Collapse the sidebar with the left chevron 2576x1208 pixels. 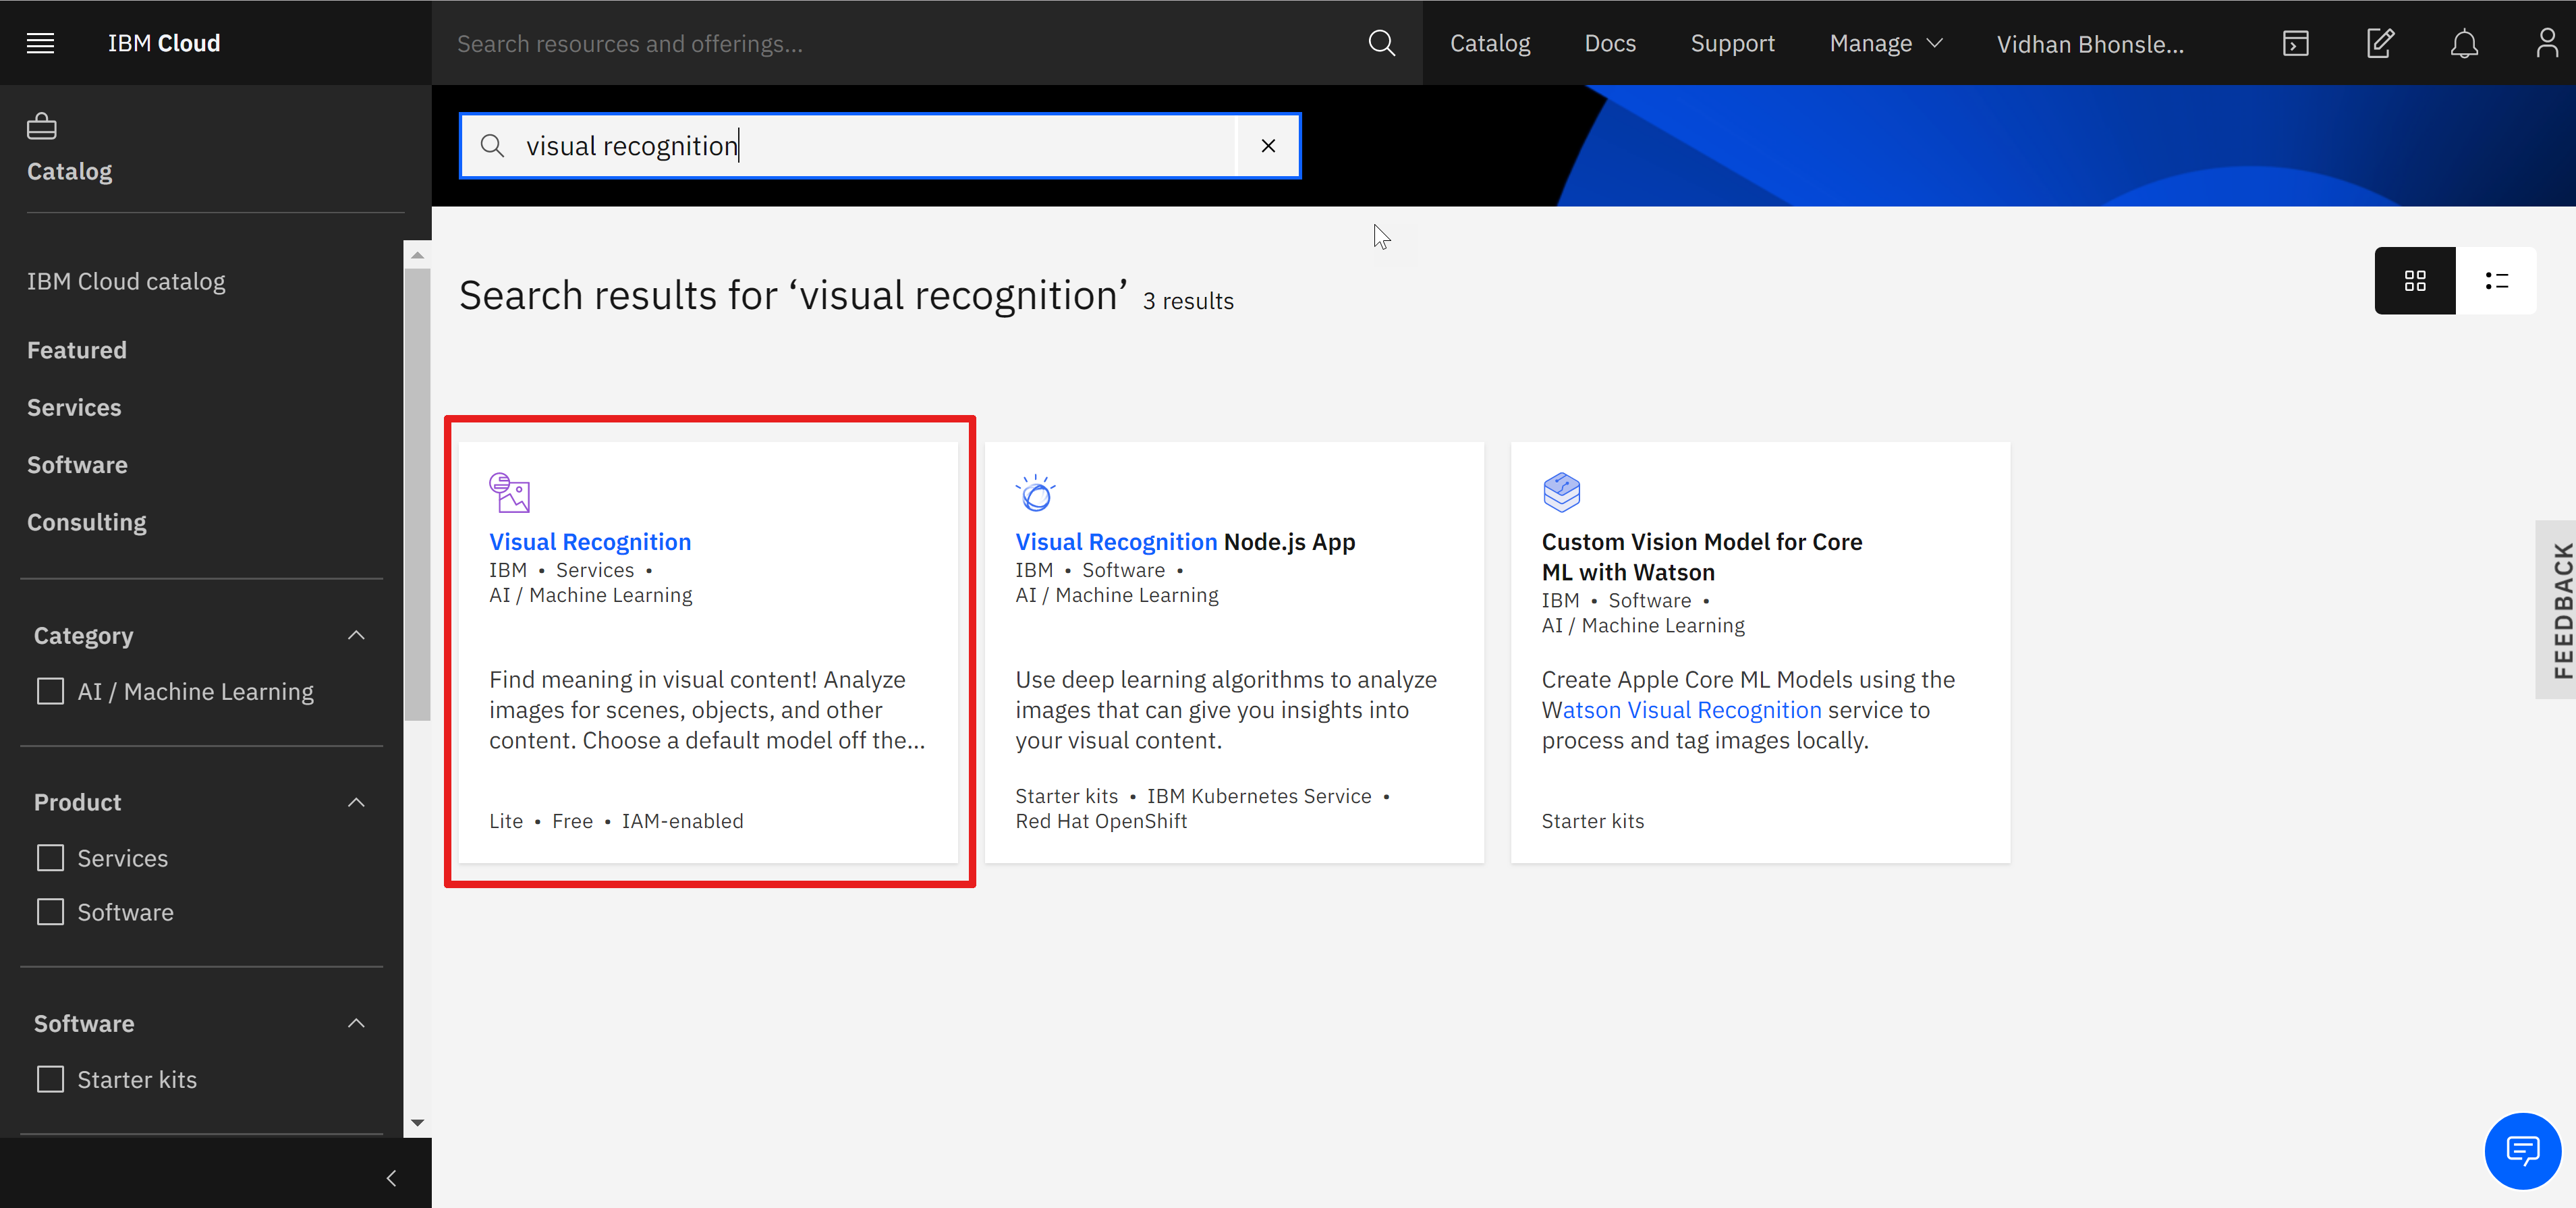click(391, 1178)
